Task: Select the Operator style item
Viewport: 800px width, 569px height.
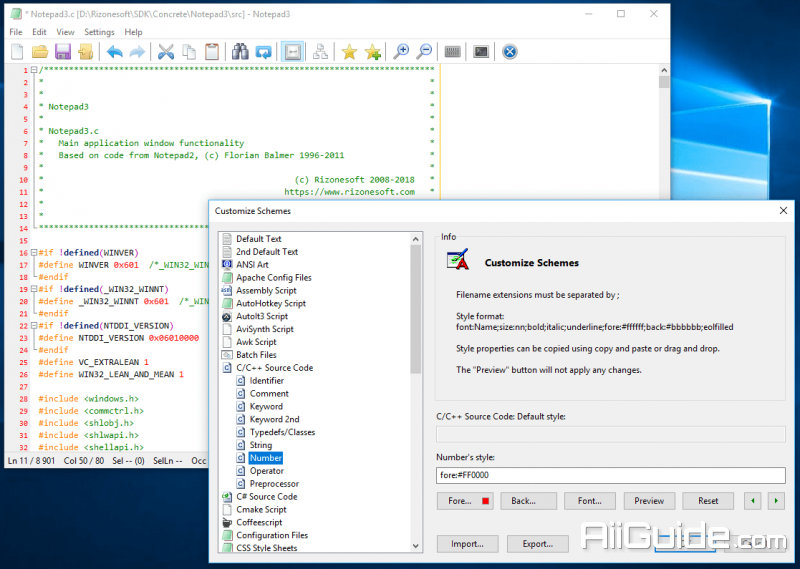Action: pyautogui.click(x=266, y=471)
